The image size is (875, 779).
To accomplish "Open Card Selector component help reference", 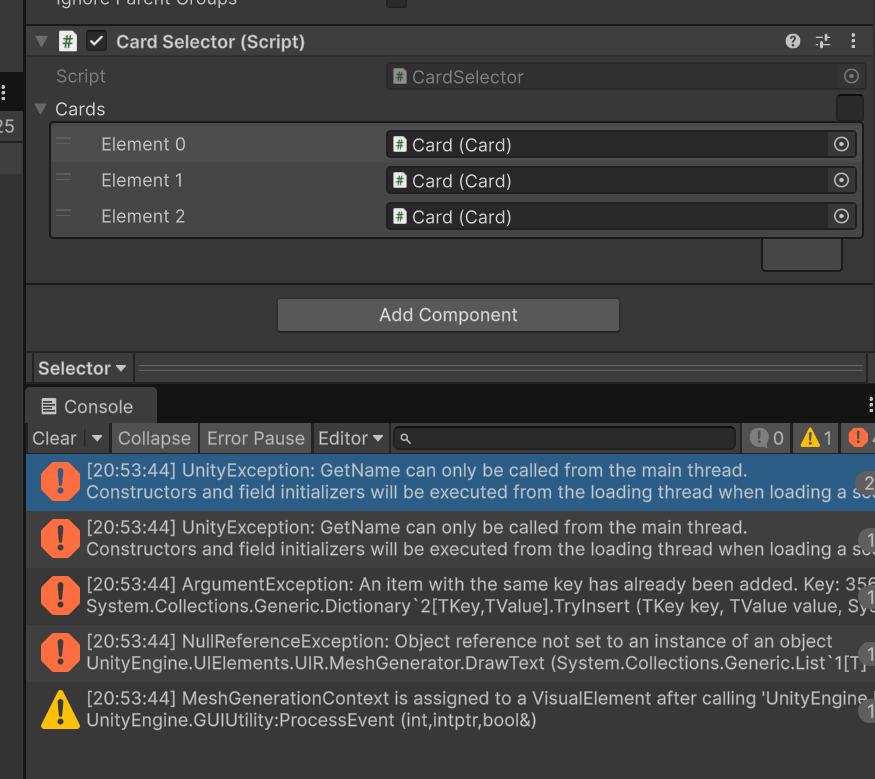I will tap(793, 41).
